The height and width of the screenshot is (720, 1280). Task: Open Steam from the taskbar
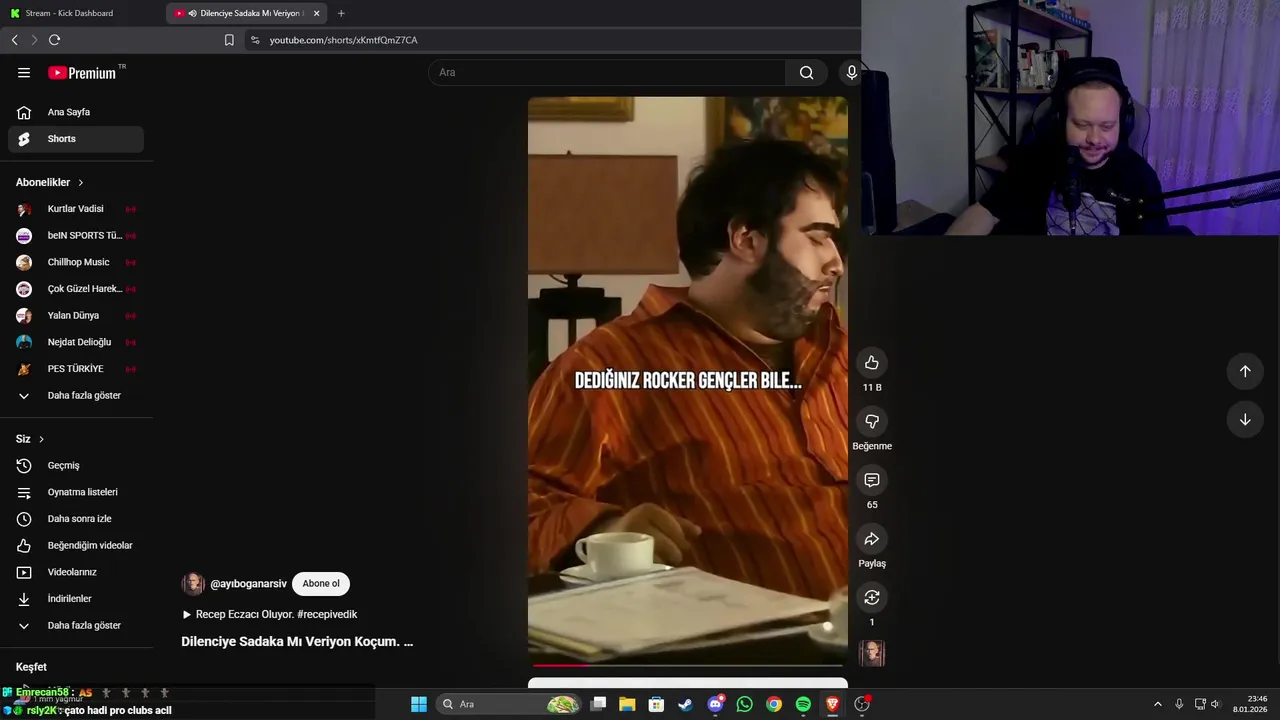pos(685,704)
